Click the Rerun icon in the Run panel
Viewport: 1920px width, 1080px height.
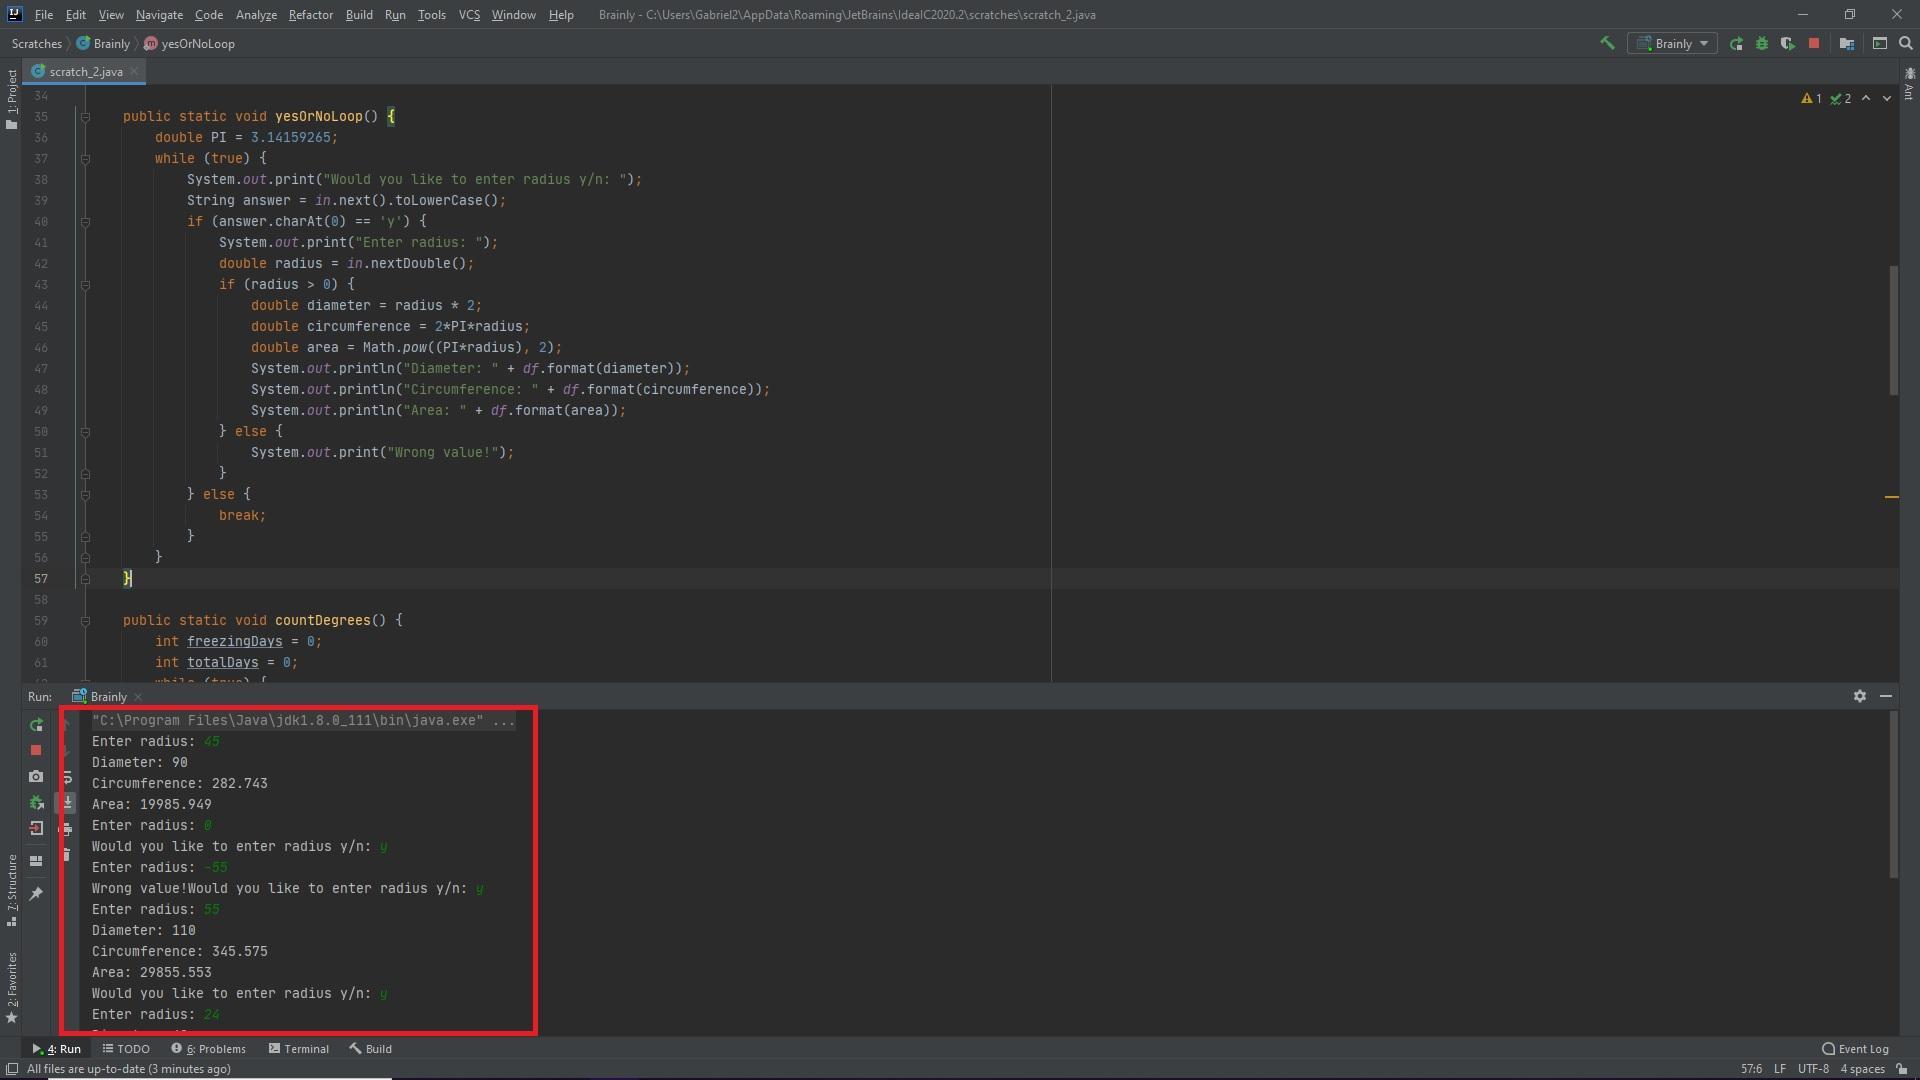point(36,725)
